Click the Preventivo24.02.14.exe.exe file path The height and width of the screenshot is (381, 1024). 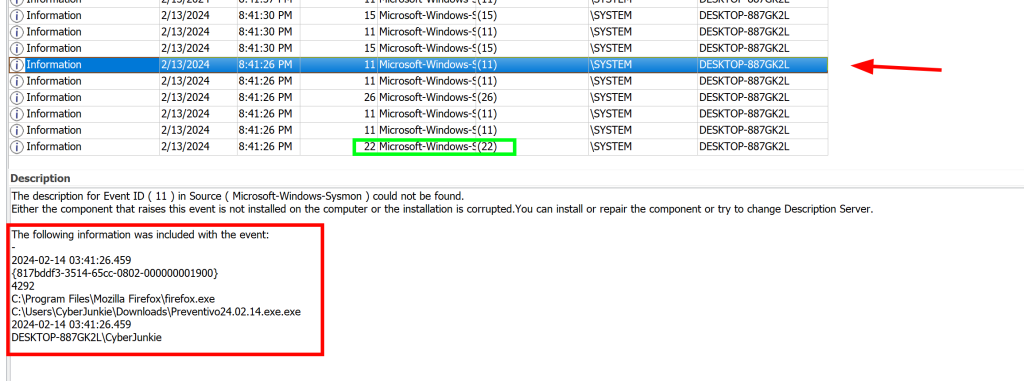coord(156,312)
